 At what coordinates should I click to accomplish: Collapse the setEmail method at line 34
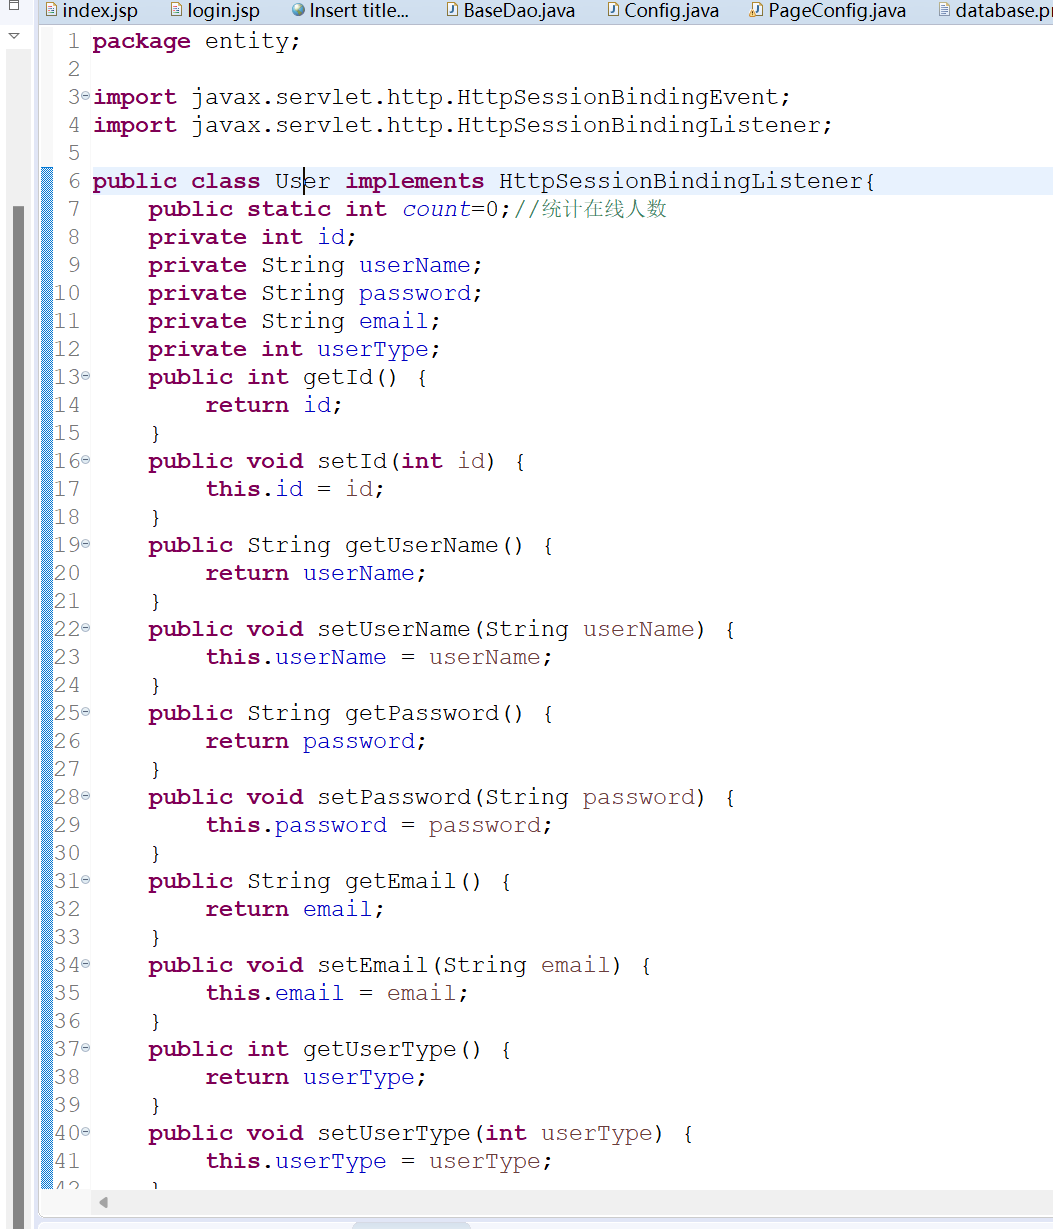point(85,964)
